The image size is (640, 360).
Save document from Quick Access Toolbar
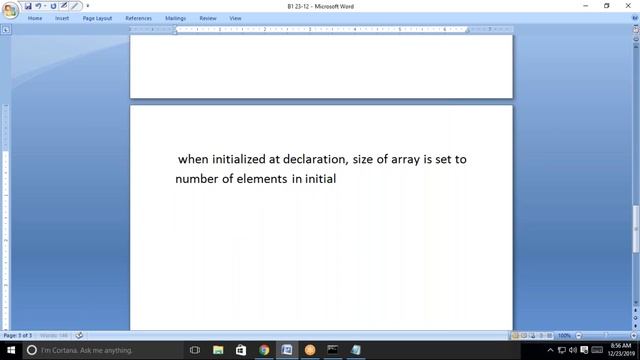[28, 6]
